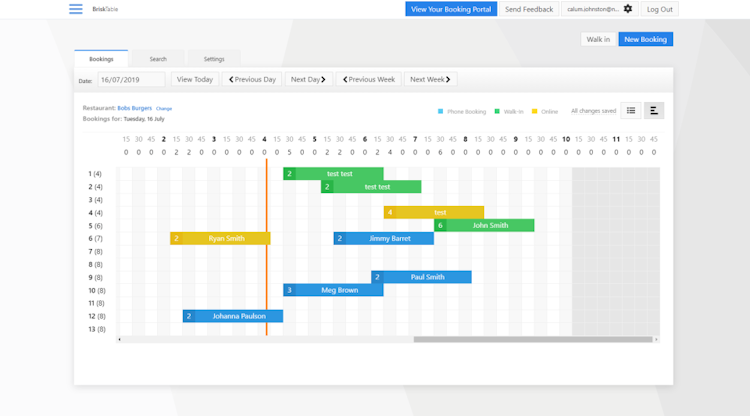Click the 4 o'clock hour header
750x416 pixels.
pyautogui.click(x=264, y=139)
